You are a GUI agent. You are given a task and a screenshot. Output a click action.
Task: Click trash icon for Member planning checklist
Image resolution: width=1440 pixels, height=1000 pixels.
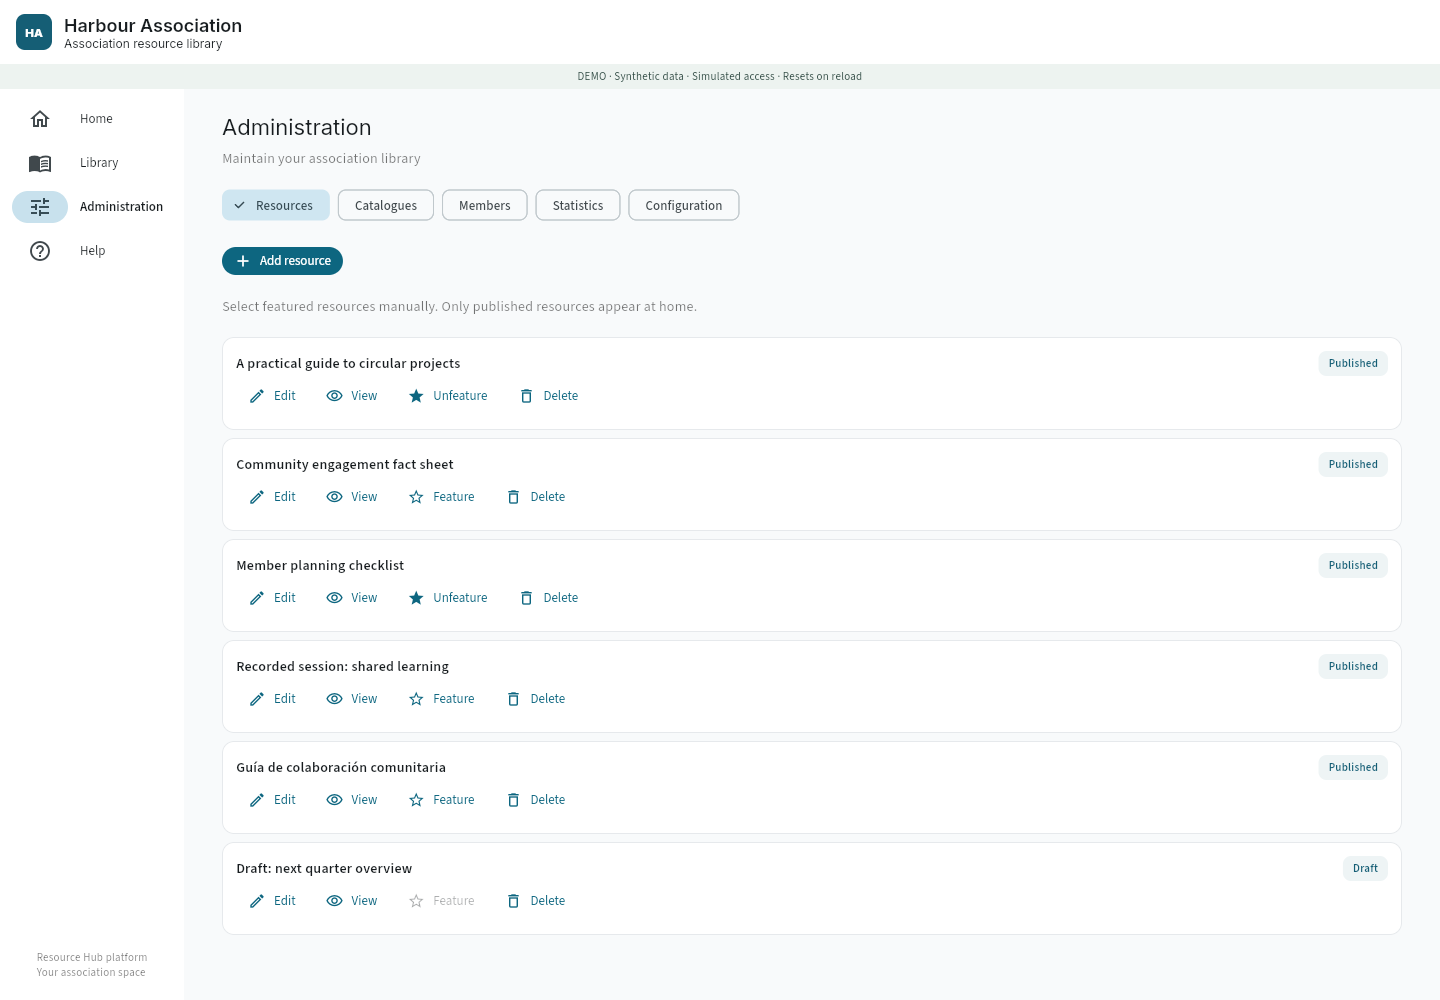(x=526, y=598)
